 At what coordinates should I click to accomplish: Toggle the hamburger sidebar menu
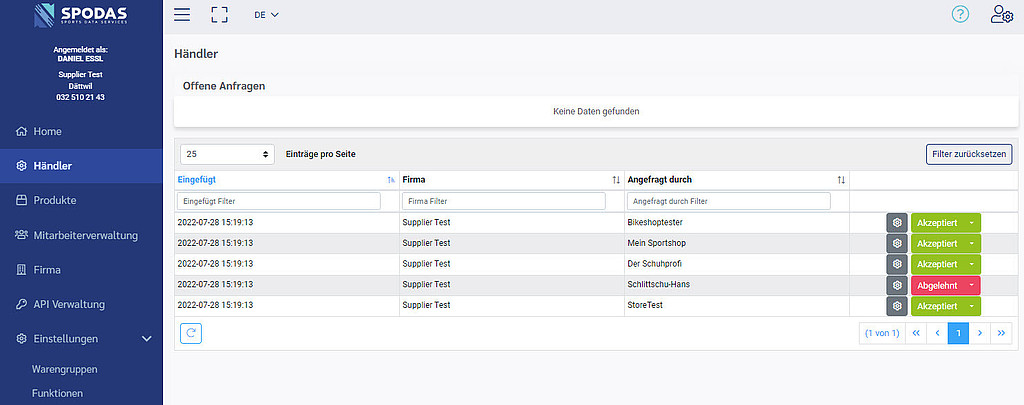(182, 15)
